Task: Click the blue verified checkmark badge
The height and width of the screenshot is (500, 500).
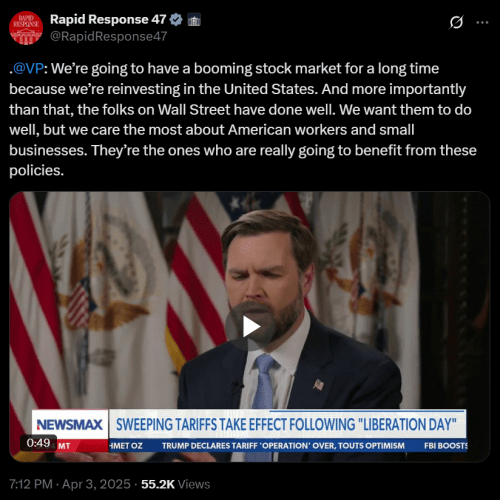Action: click(x=176, y=20)
